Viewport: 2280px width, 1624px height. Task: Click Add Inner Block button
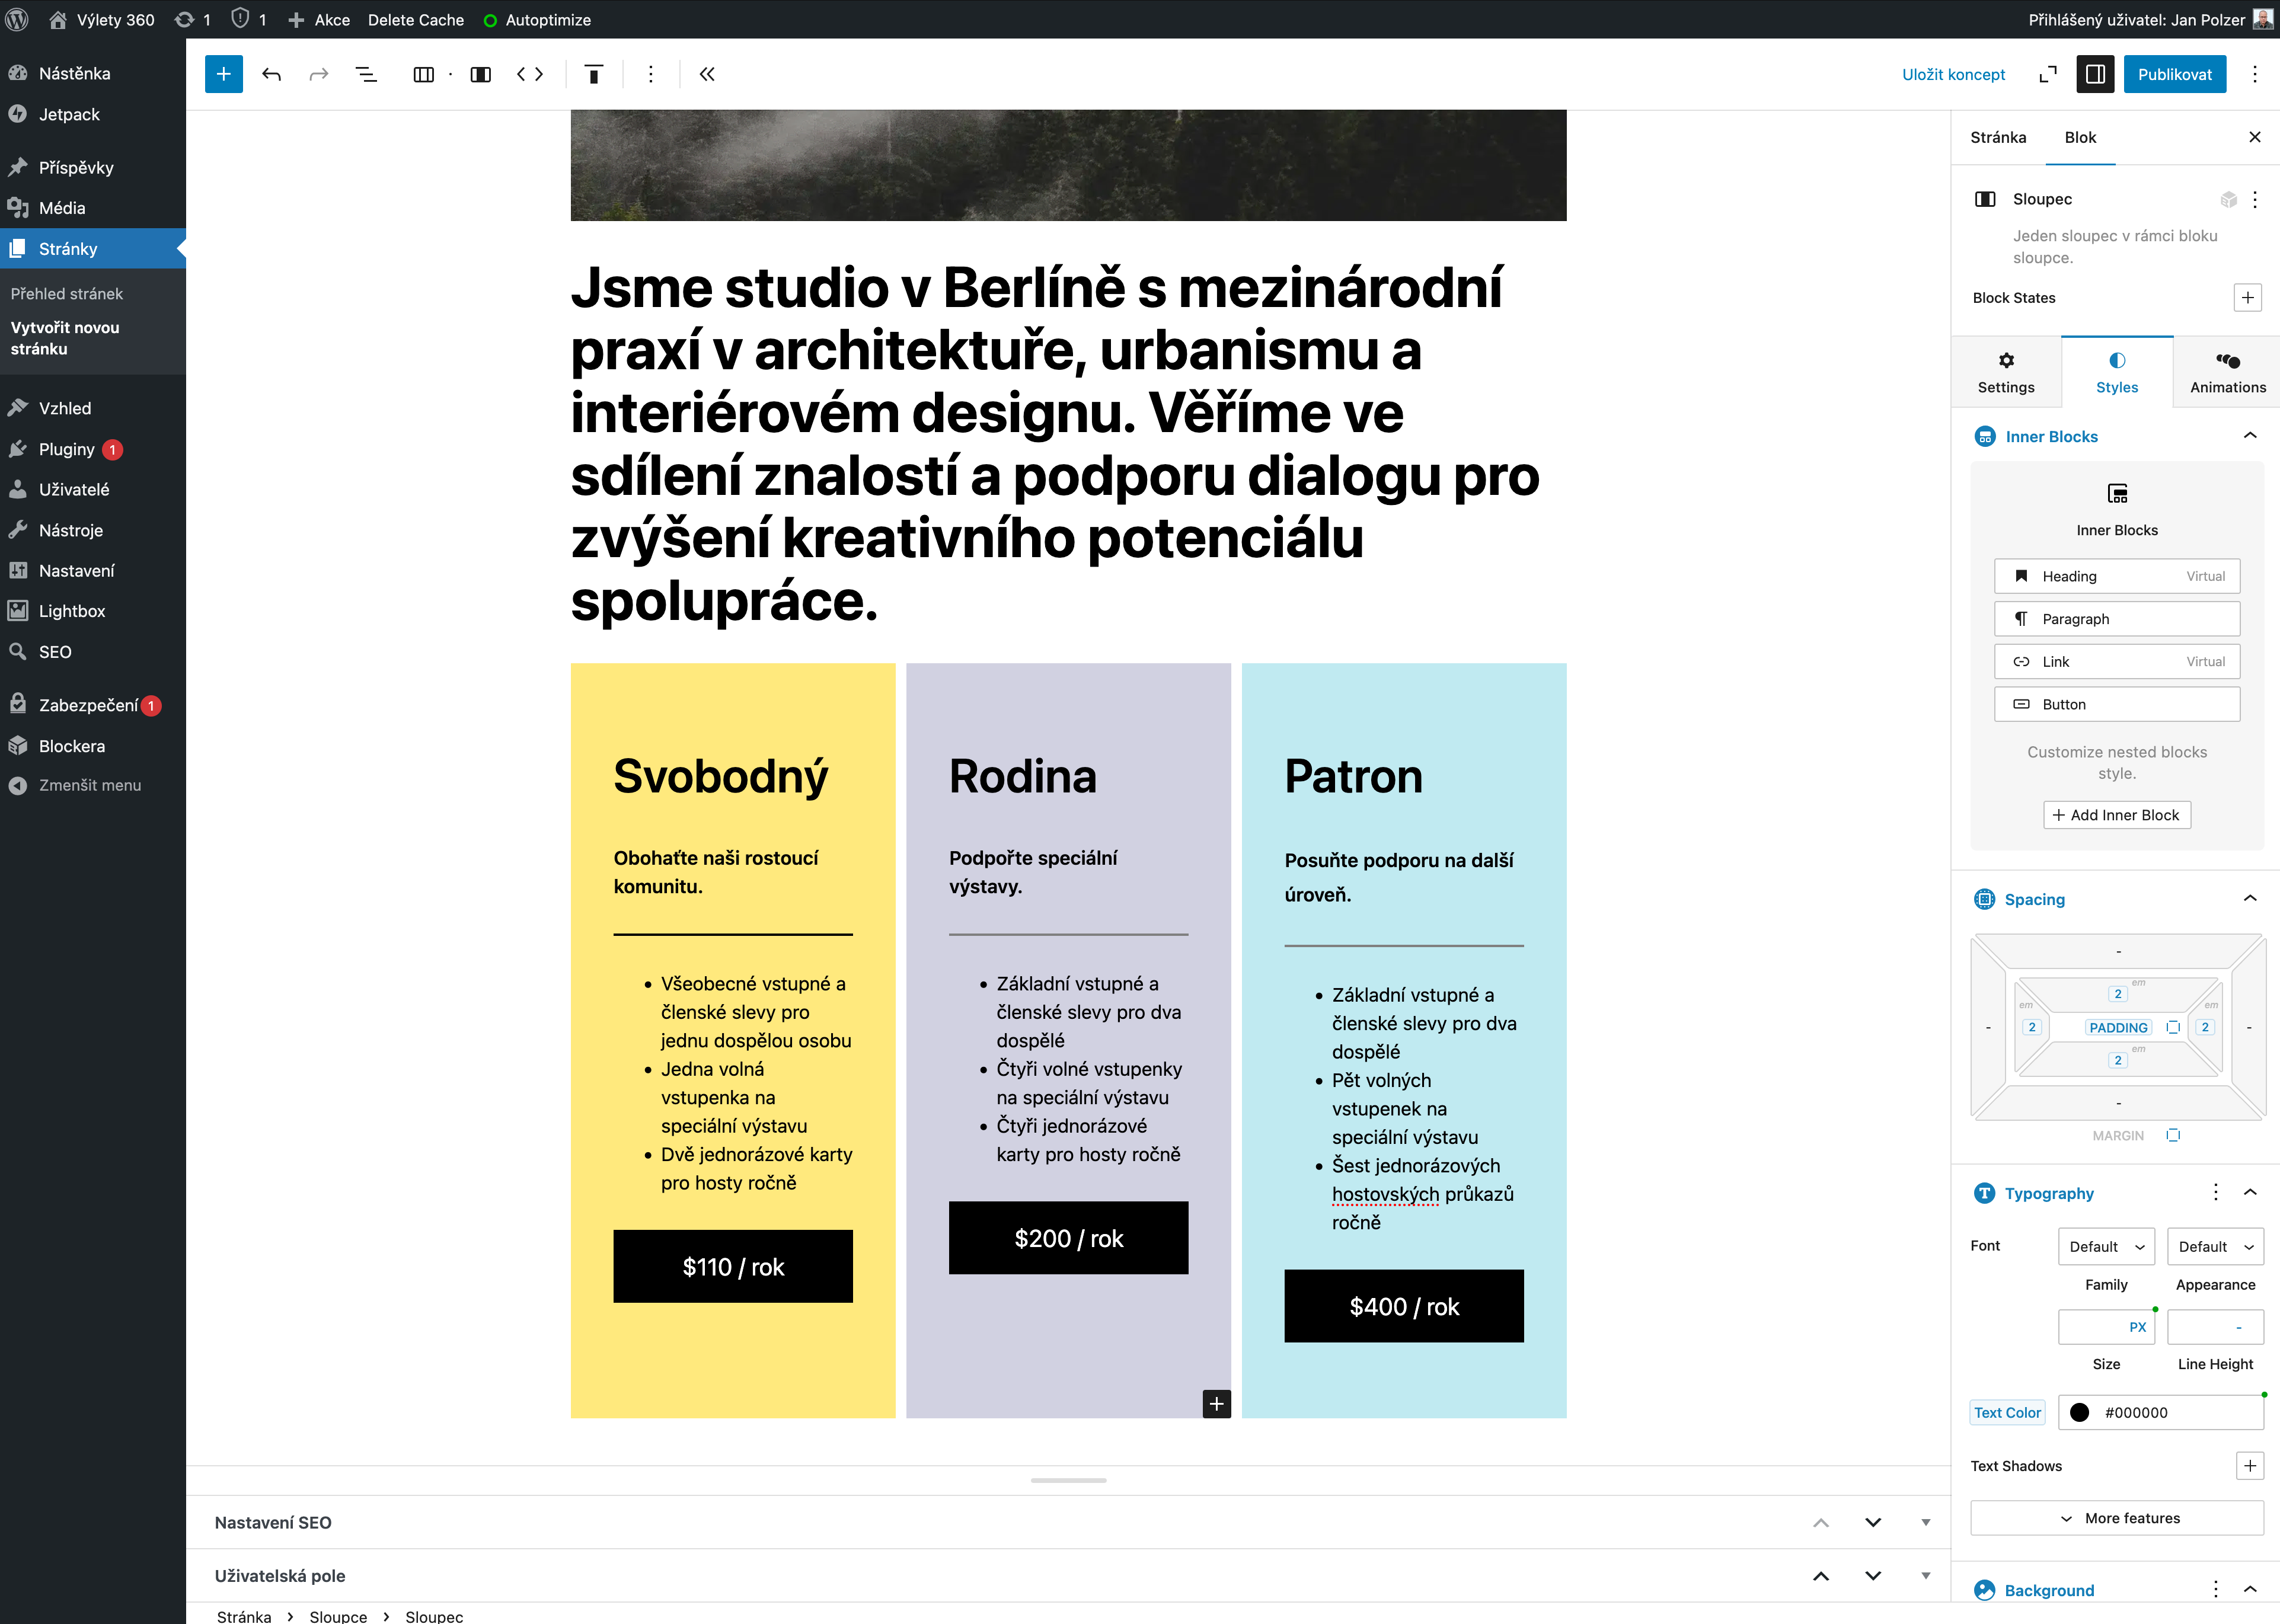tap(2117, 815)
